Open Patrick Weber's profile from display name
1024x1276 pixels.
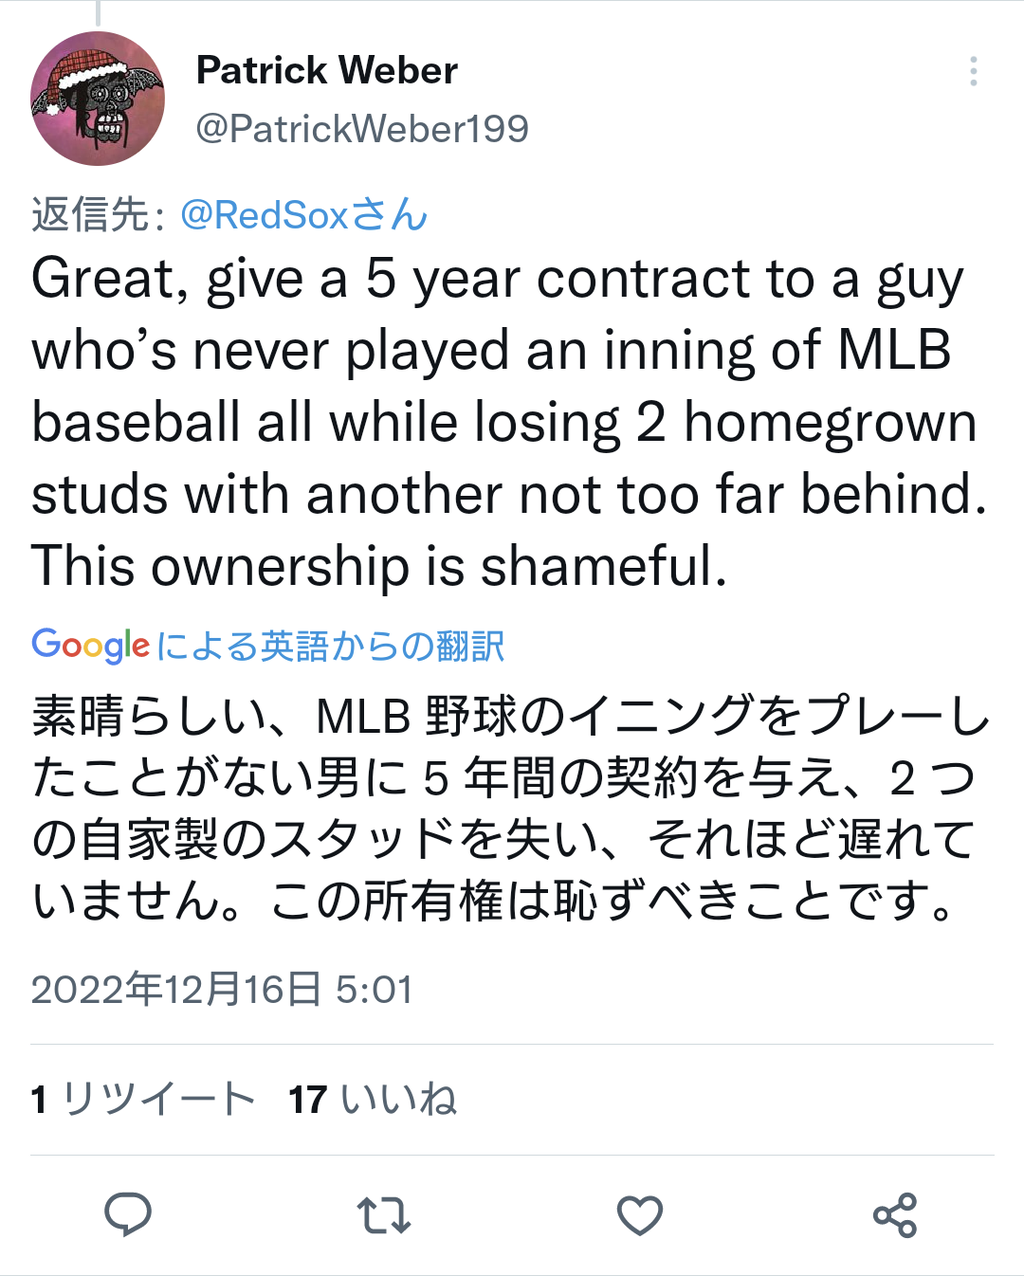326,70
